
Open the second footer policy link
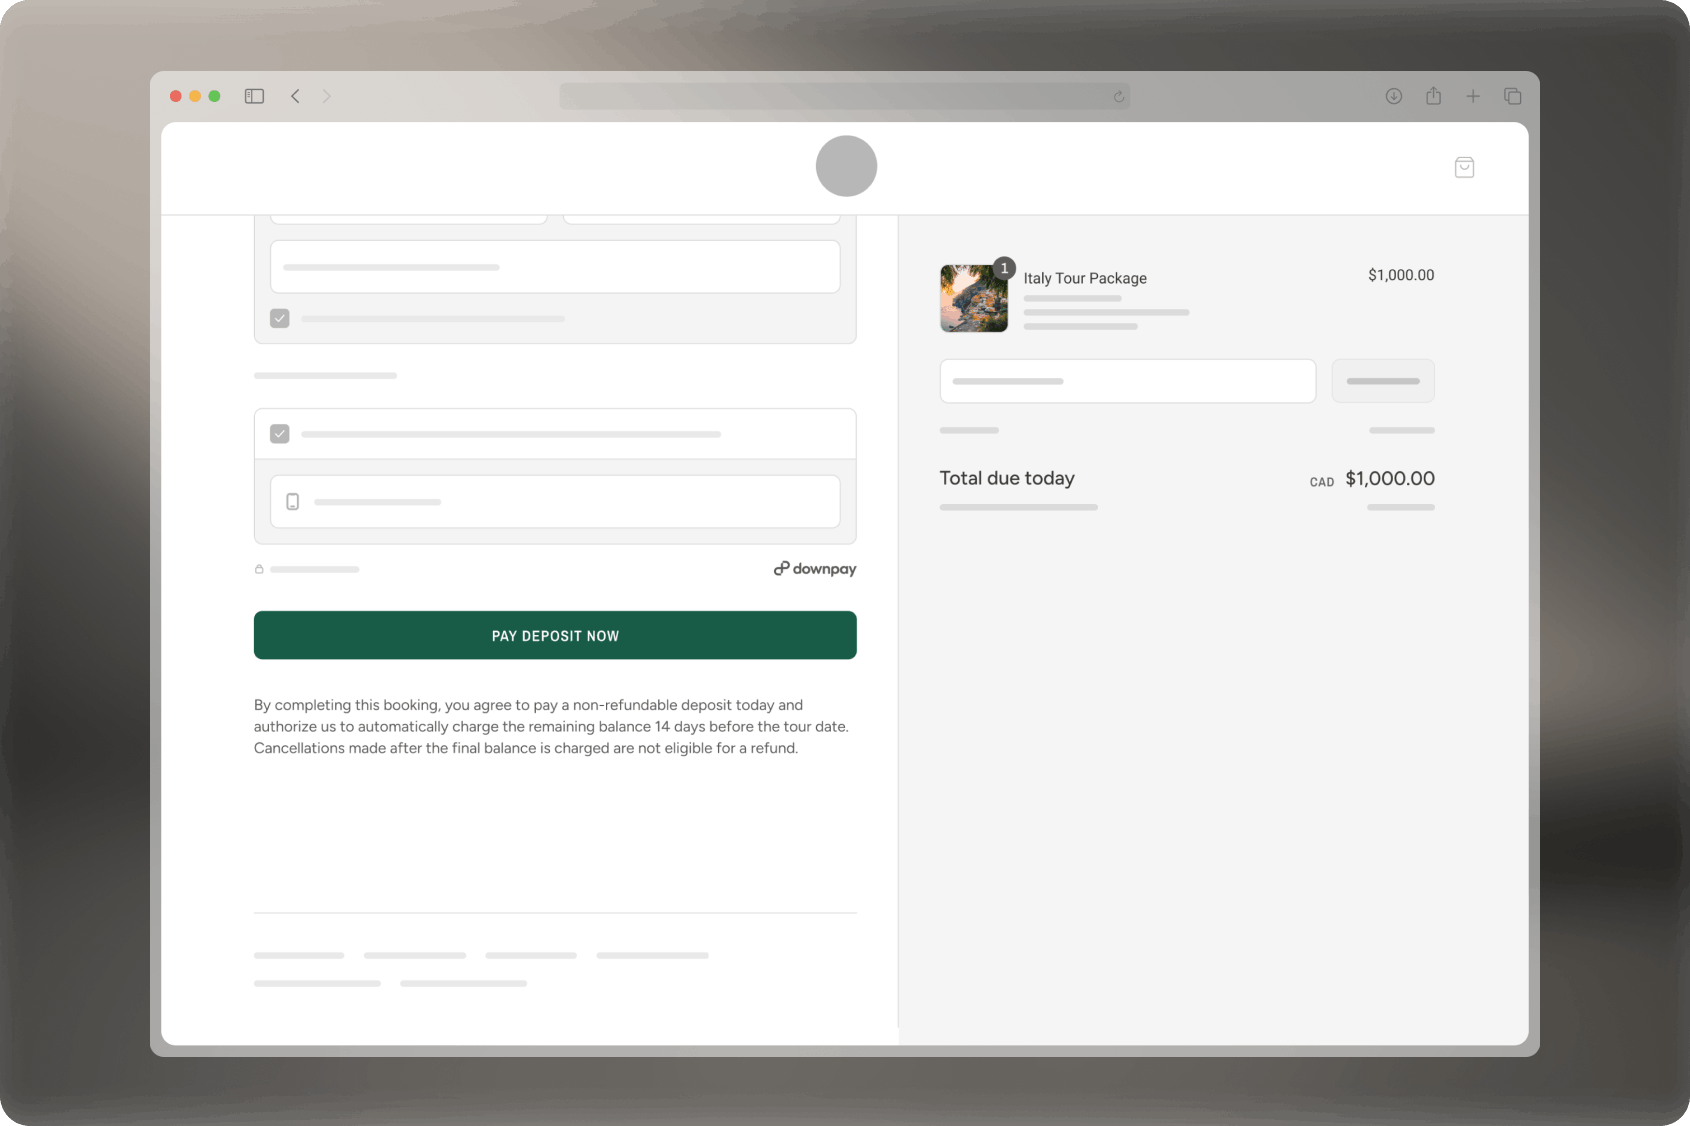(415, 956)
